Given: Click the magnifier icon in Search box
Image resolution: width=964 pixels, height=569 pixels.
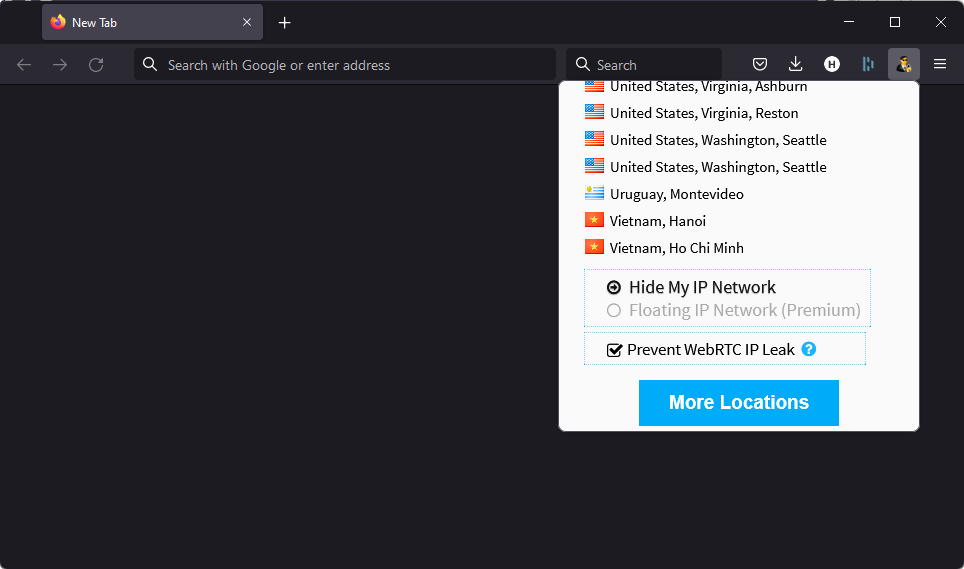Looking at the screenshot, I should coord(582,64).
